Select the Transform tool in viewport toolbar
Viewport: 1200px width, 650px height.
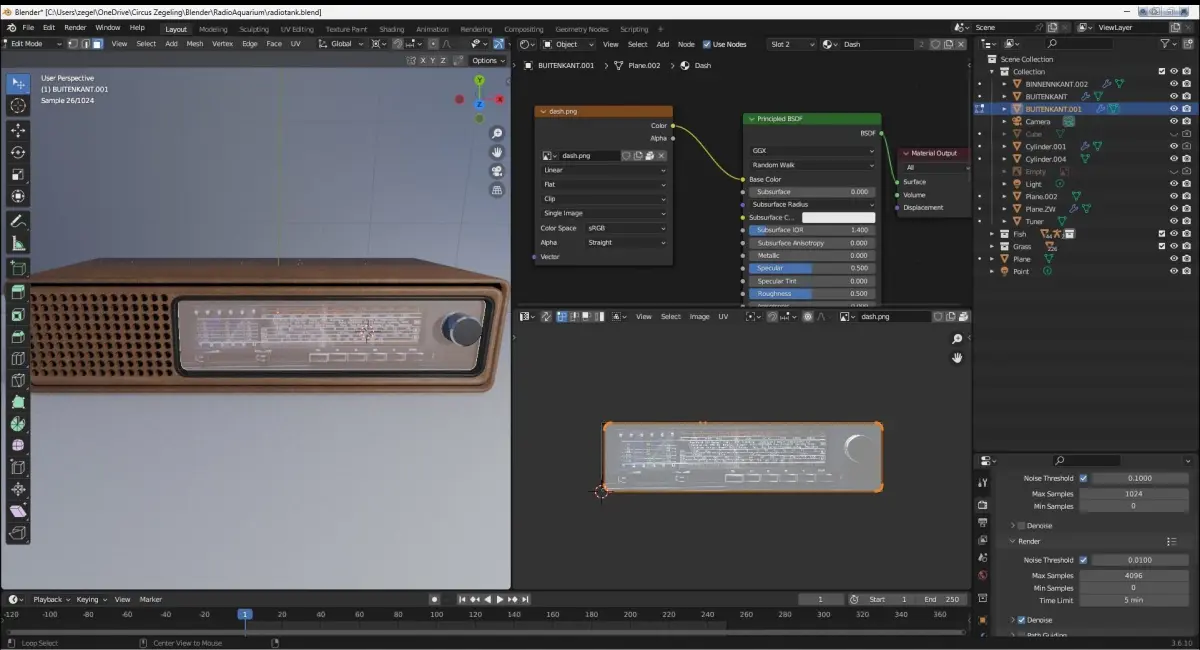coord(18,196)
